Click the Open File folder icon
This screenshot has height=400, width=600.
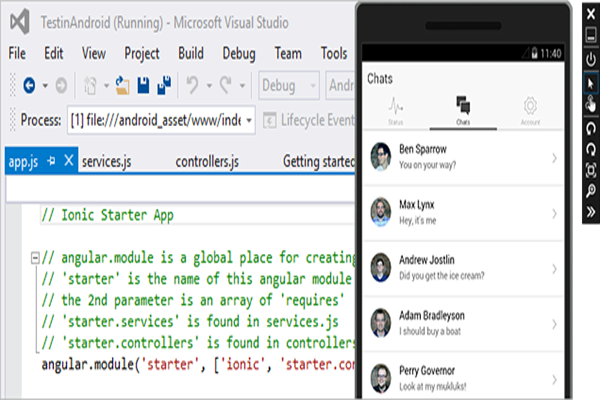point(122,85)
